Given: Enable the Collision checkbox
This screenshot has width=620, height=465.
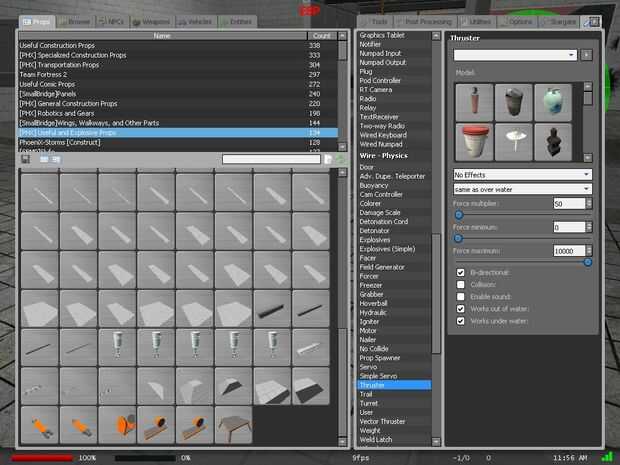Looking at the screenshot, I should point(459,284).
